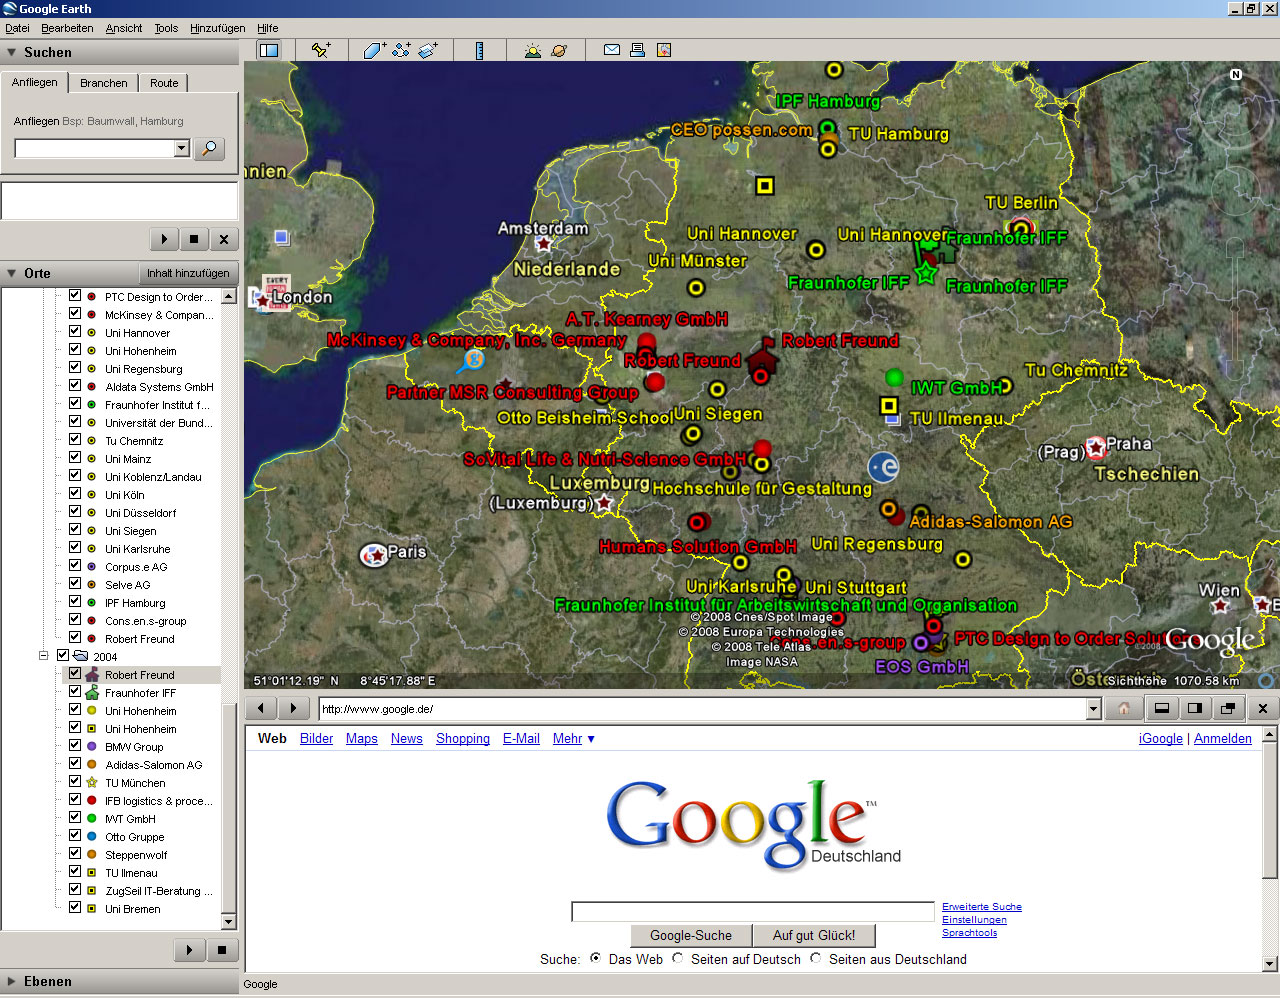
Task: Switch to the Route tab
Action: click(x=164, y=83)
